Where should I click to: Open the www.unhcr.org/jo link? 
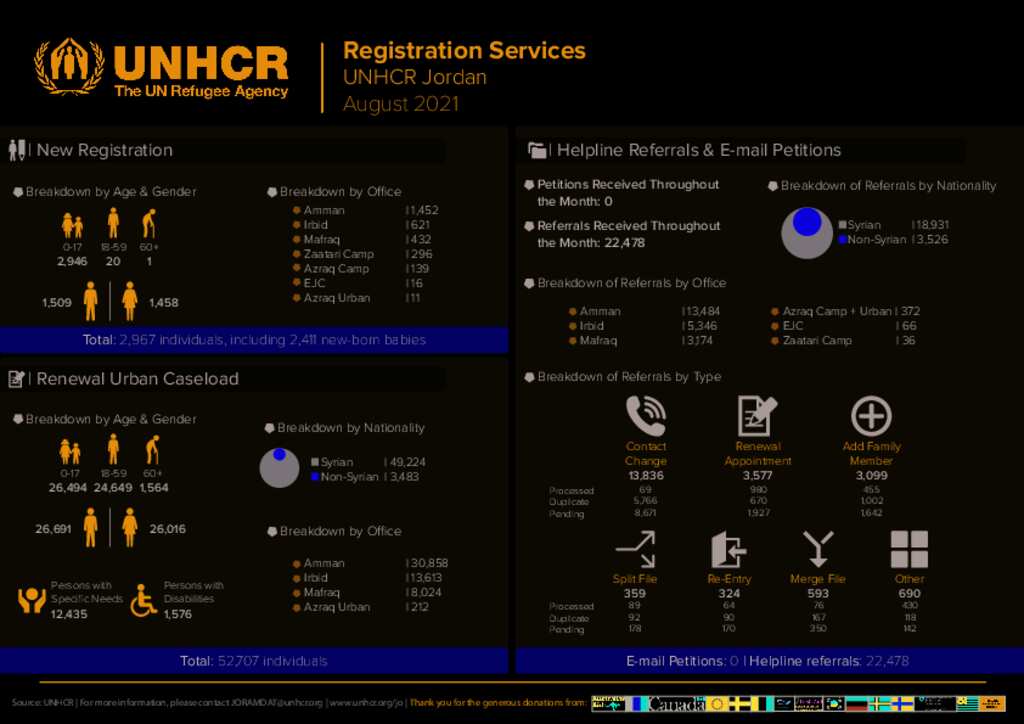pyautogui.click(x=366, y=703)
